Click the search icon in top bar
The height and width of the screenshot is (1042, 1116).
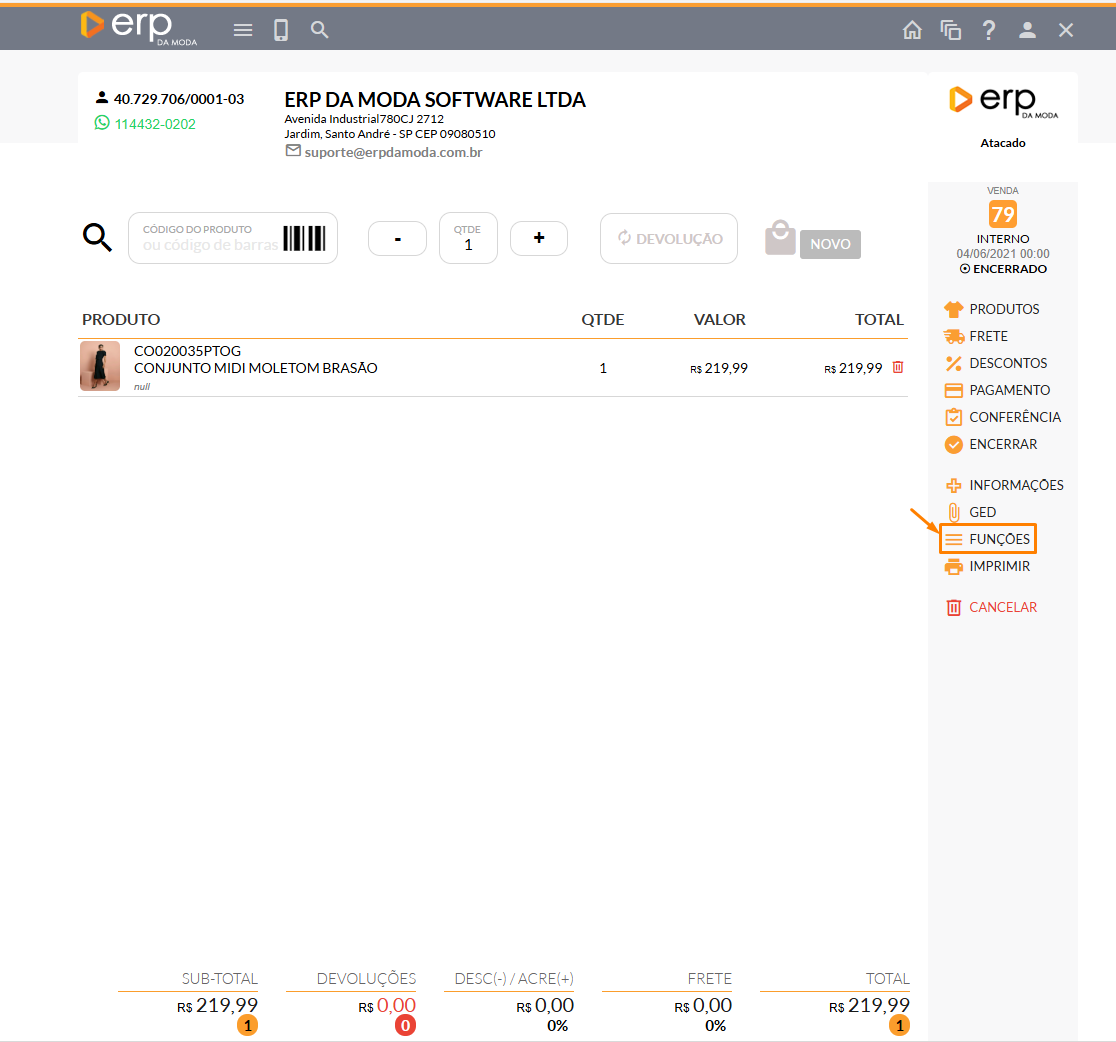tap(319, 30)
